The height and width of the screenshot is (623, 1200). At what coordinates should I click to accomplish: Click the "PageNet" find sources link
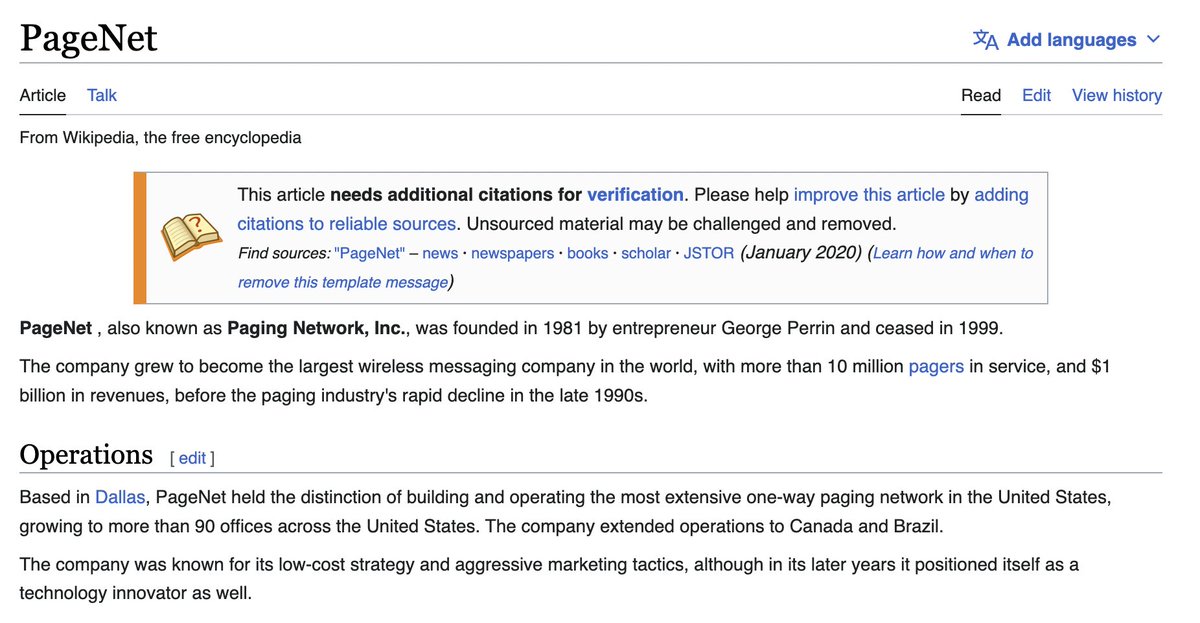pyautogui.click(x=369, y=253)
